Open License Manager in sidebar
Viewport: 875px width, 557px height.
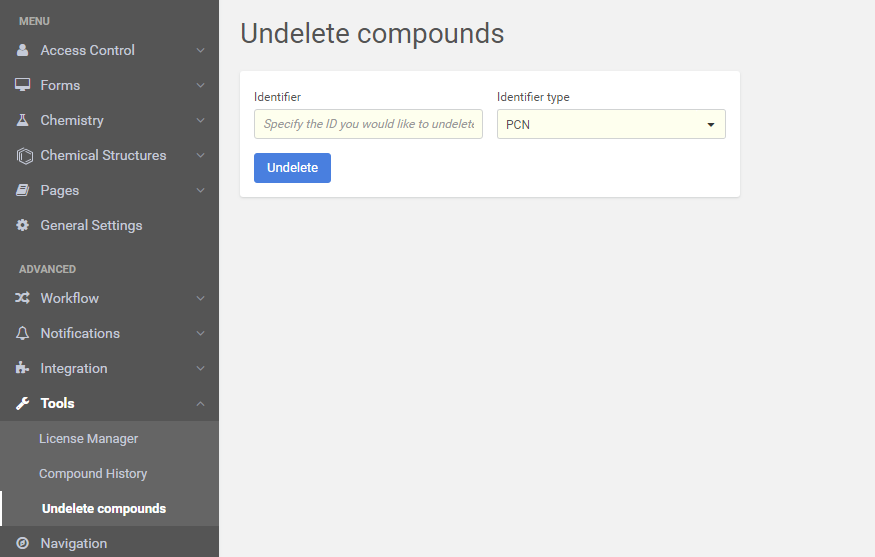click(x=89, y=438)
